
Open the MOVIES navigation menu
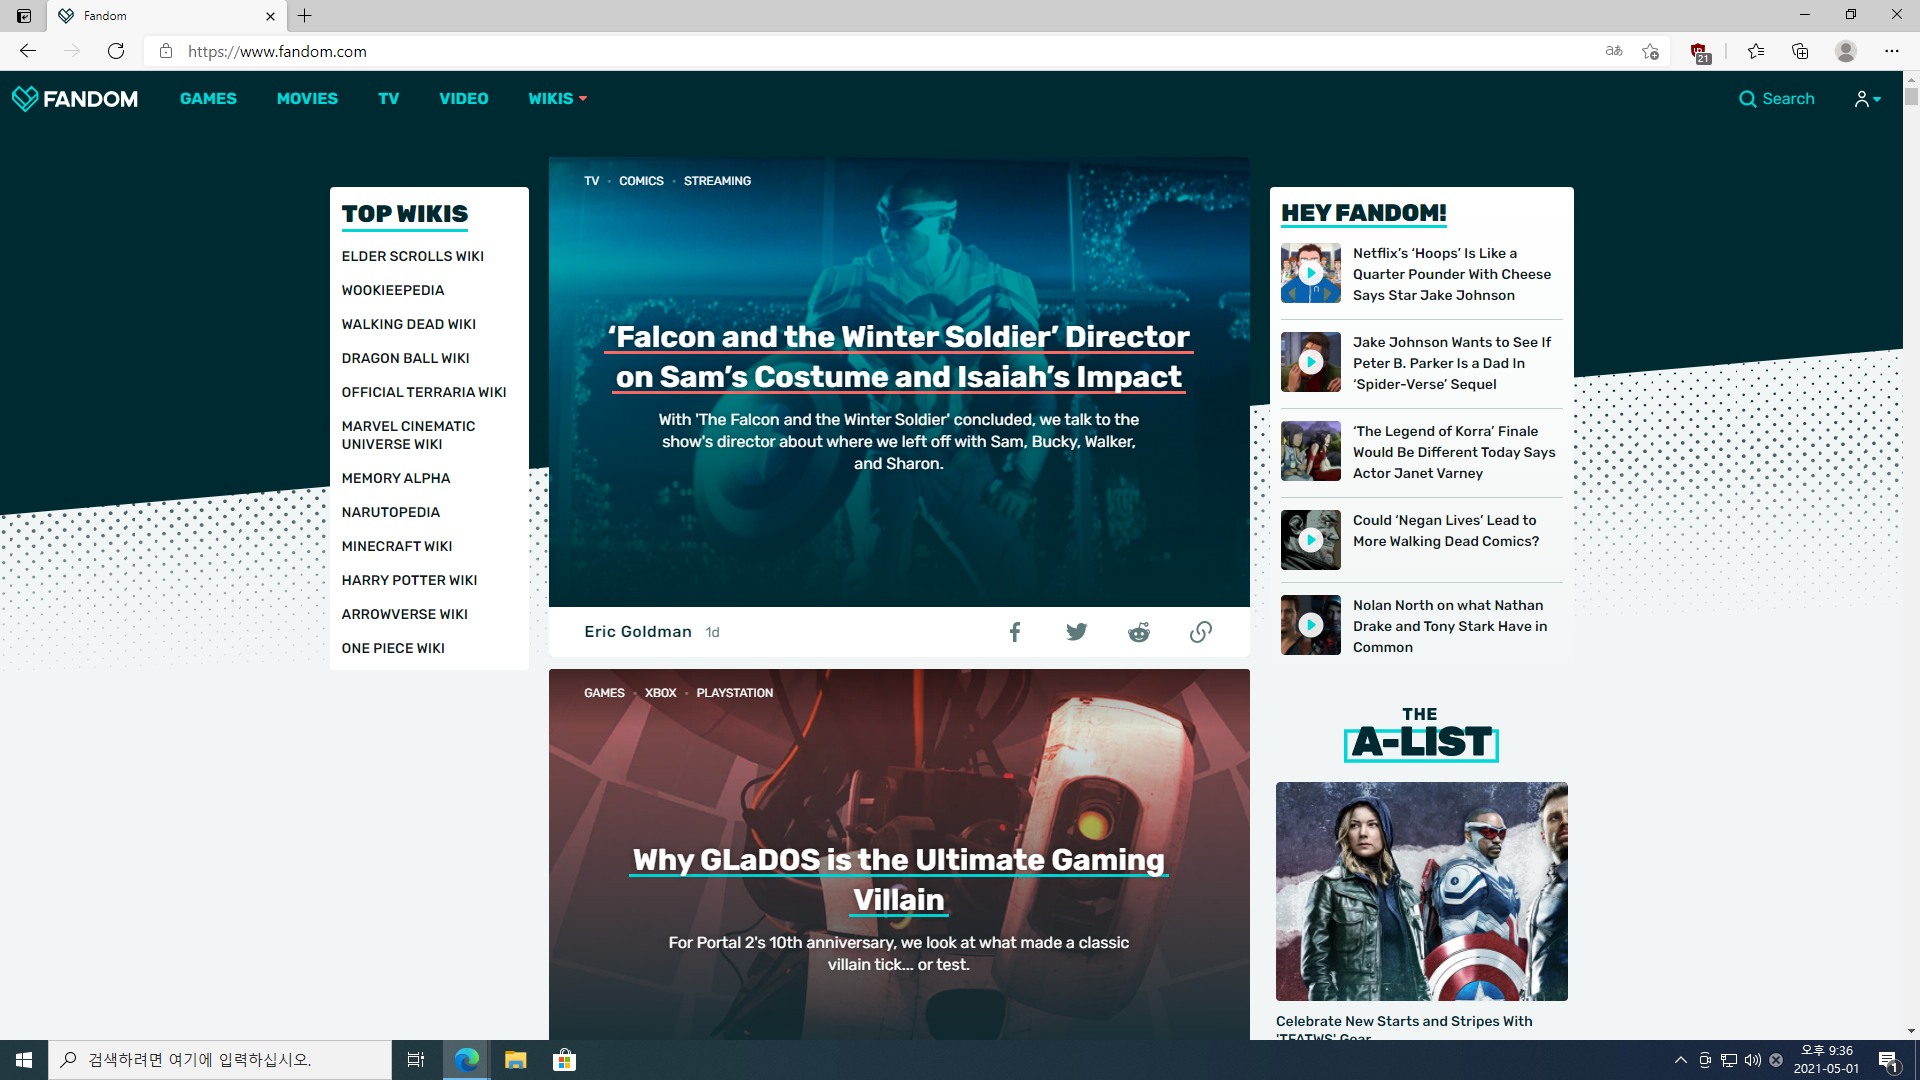tap(307, 98)
